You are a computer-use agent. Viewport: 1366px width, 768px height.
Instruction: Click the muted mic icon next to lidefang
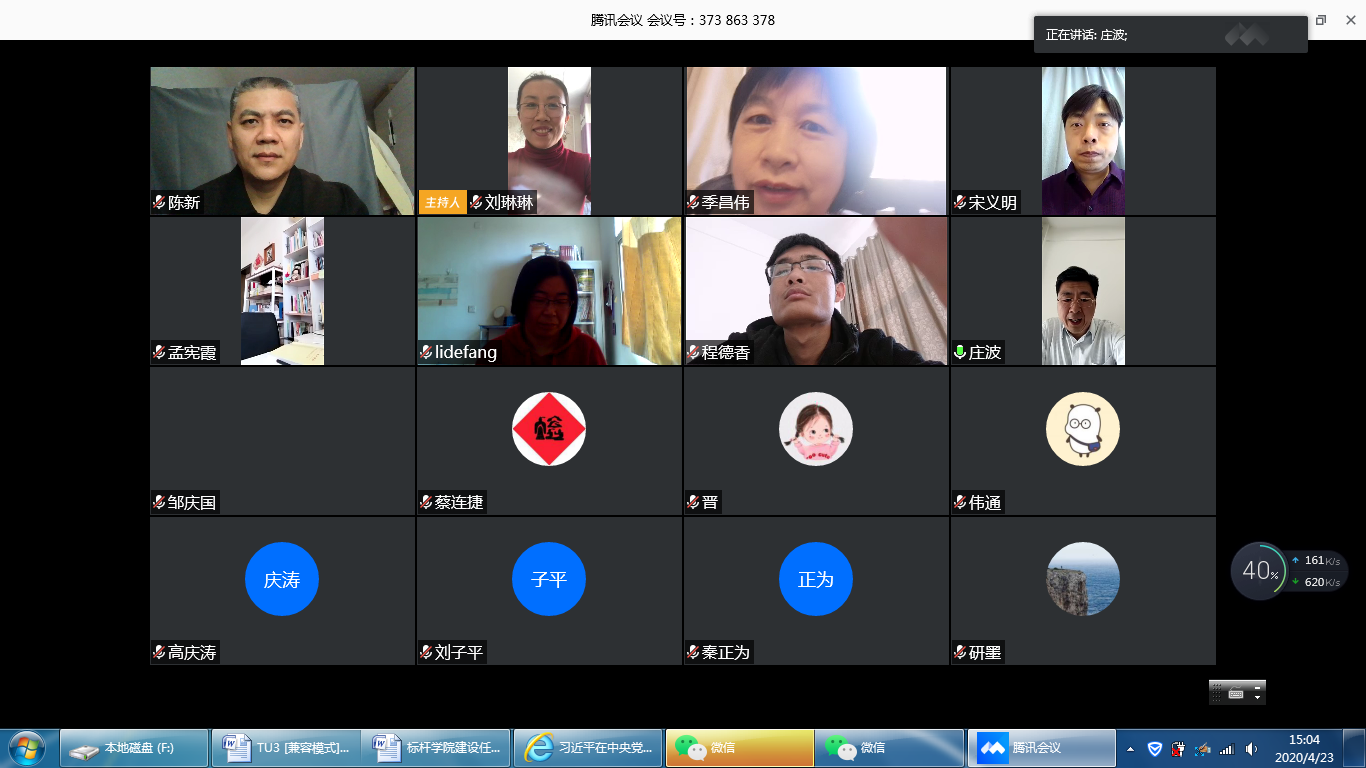pyautogui.click(x=426, y=353)
